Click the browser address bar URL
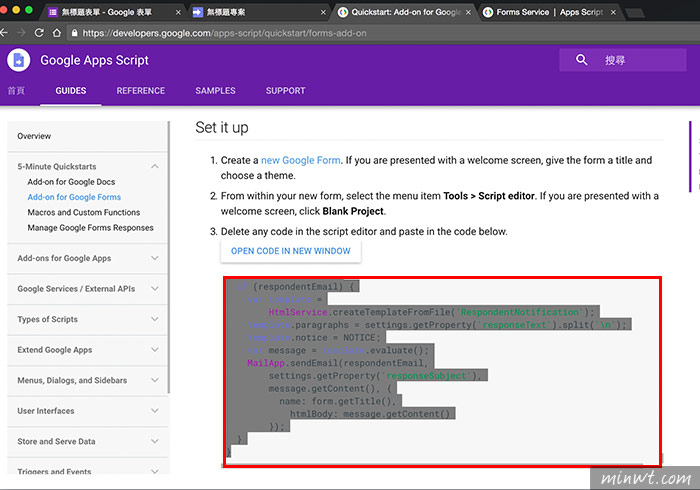Image resolution: width=700 pixels, height=490 pixels. click(224, 33)
